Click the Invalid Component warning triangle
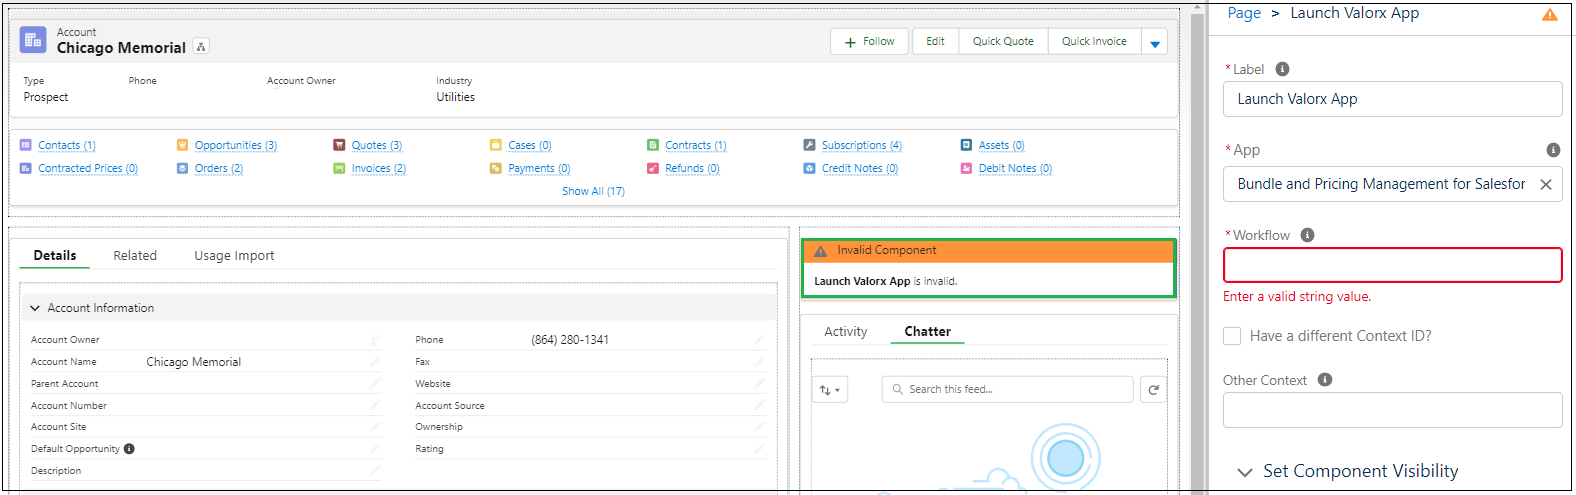Image resolution: width=1576 pixels, height=495 pixels. point(821,251)
